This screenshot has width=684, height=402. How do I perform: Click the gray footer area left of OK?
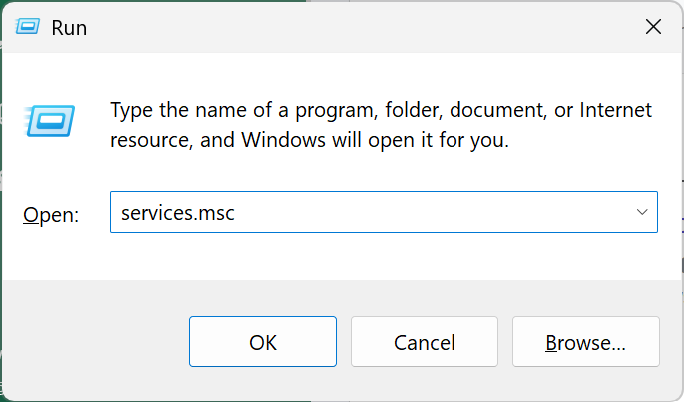[x=95, y=342]
